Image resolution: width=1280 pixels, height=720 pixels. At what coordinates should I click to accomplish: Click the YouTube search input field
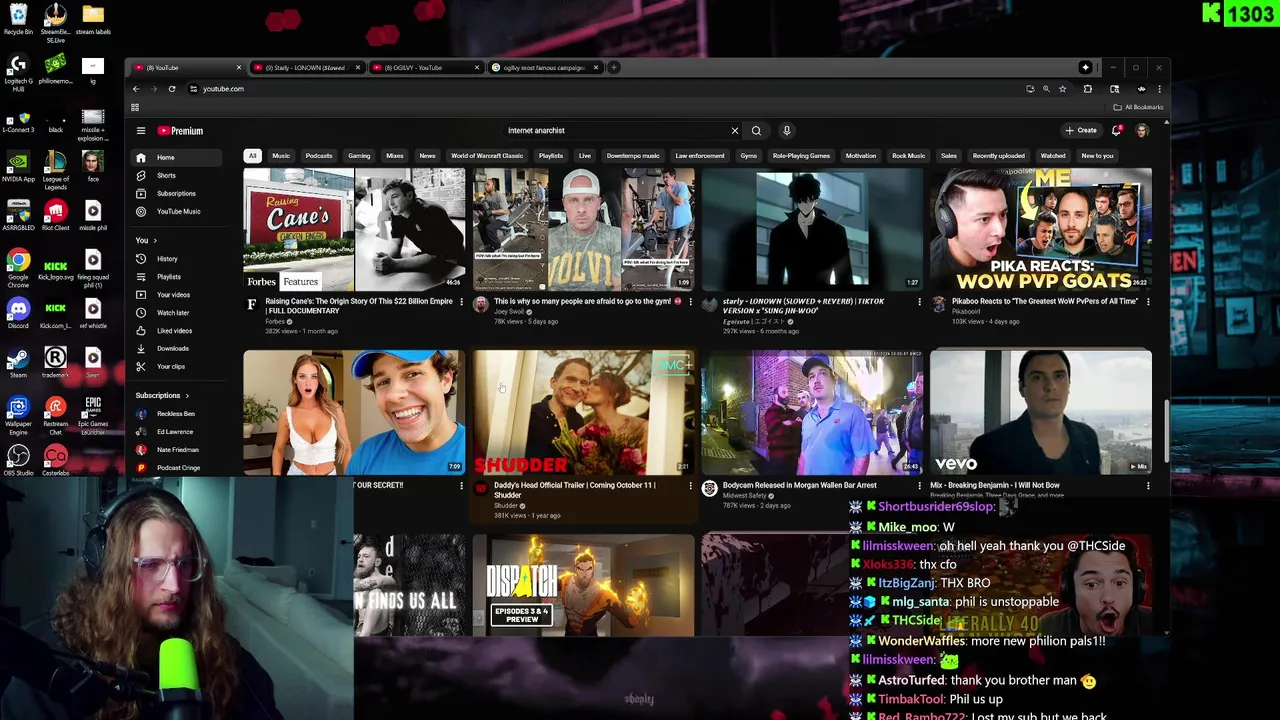click(615, 131)
